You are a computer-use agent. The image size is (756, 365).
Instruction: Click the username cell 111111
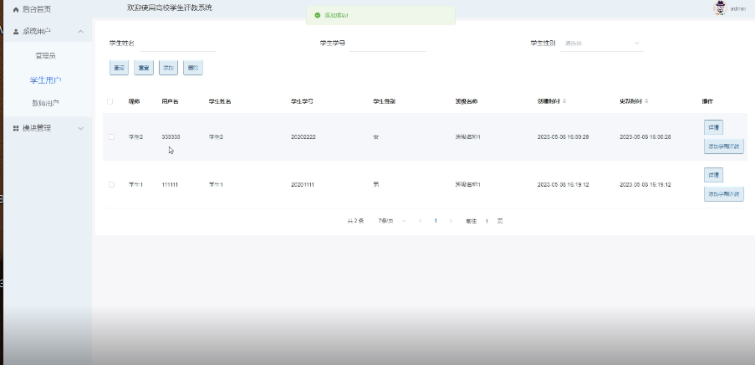tap(170, 185)
